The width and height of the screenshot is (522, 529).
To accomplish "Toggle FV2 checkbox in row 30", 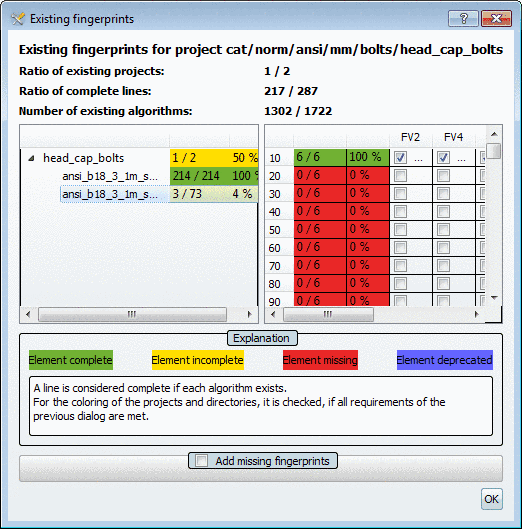I will coord(401,194).
